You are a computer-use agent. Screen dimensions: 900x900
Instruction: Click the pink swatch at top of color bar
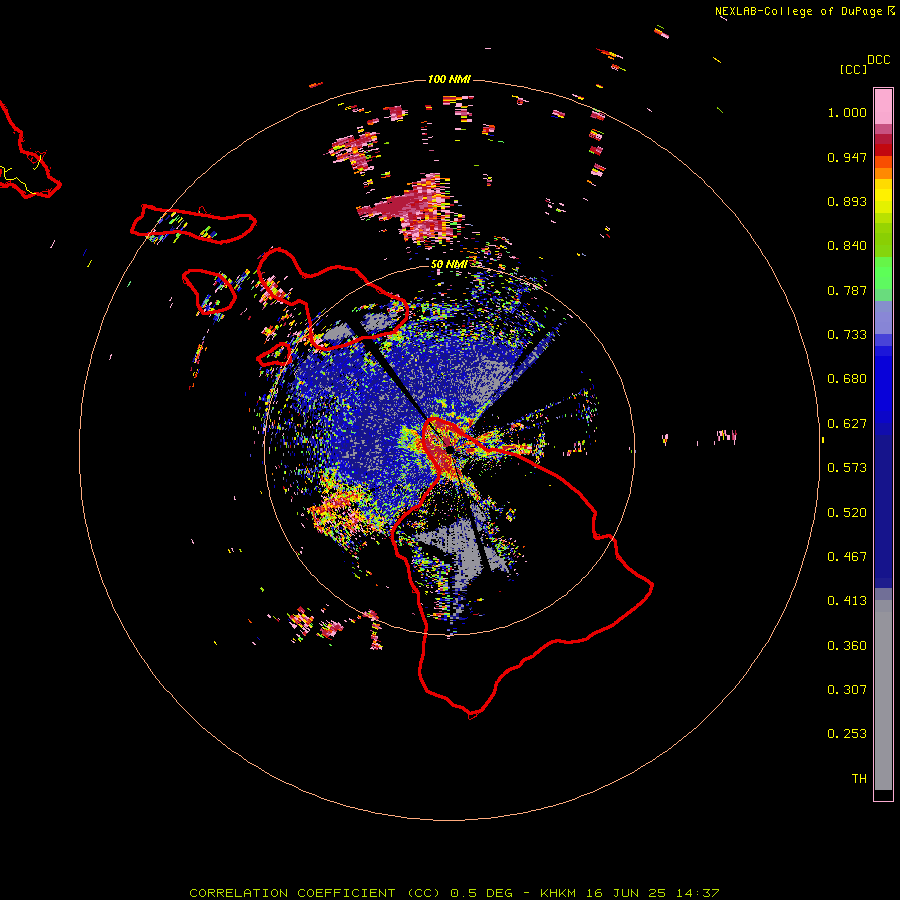click(x=883, y=106)
